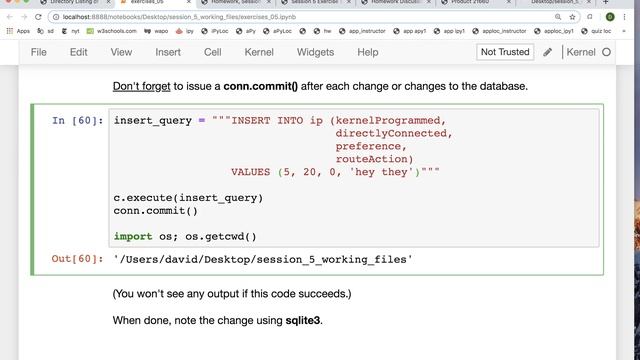Click inside code cell on c.execute line

188,198
